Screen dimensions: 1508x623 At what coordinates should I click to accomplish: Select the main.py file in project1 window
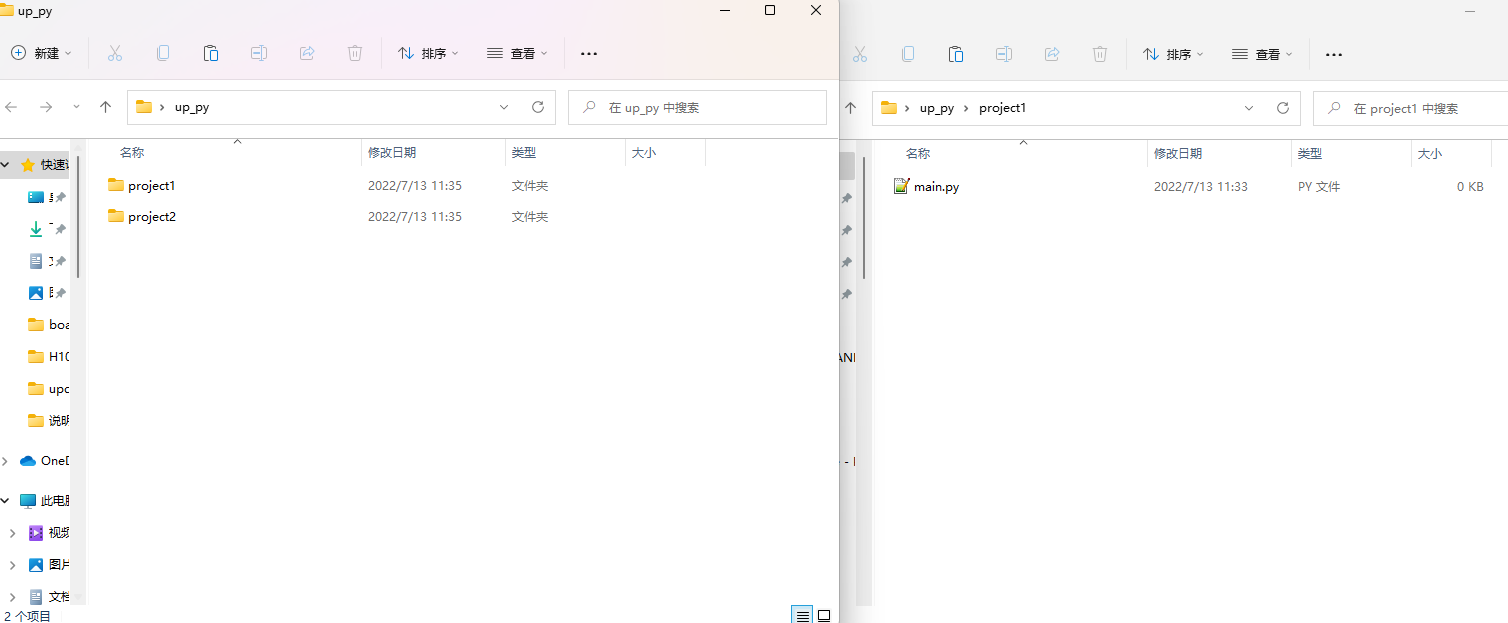[926, 186]
